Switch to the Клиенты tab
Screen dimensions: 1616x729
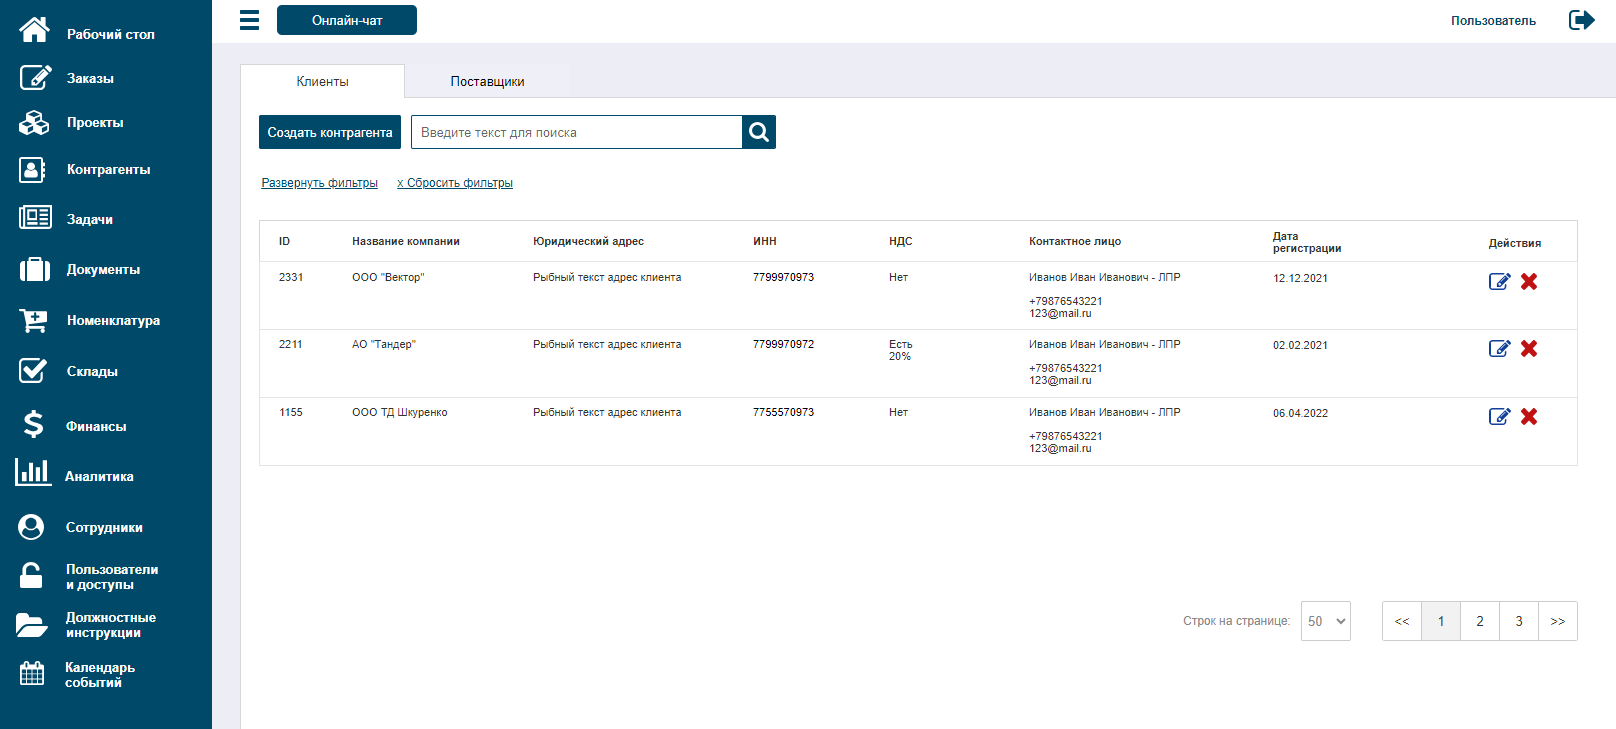pyautogui.click(x=322, y=81)
